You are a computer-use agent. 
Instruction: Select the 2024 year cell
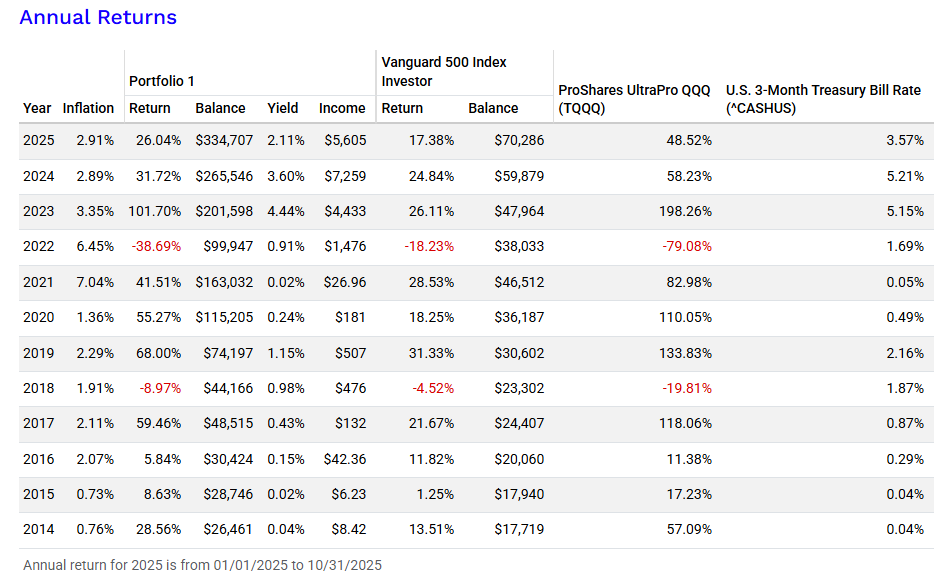tap(38, 176)
